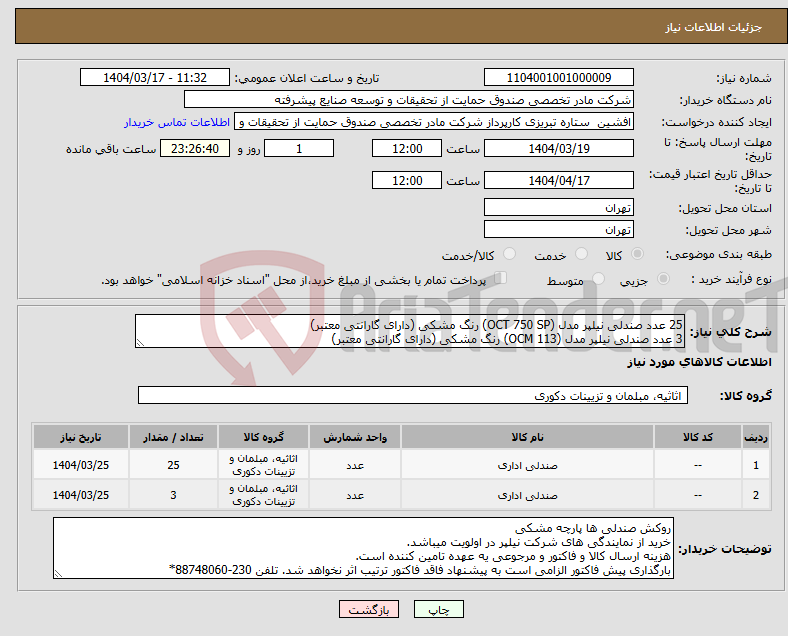Click the response deadline date 1404/03/19
788x636 pixels.
558,148
